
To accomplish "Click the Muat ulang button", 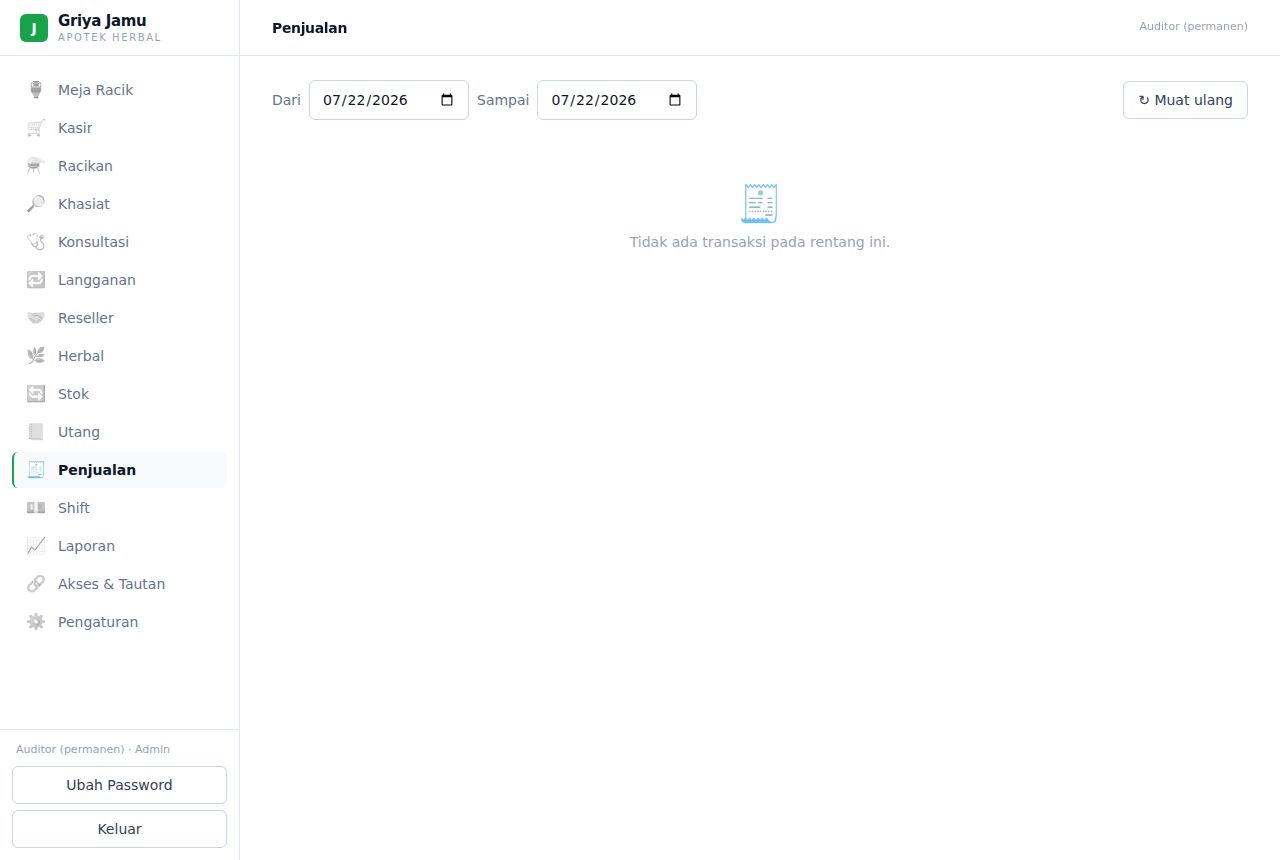I will point(1185,100).
